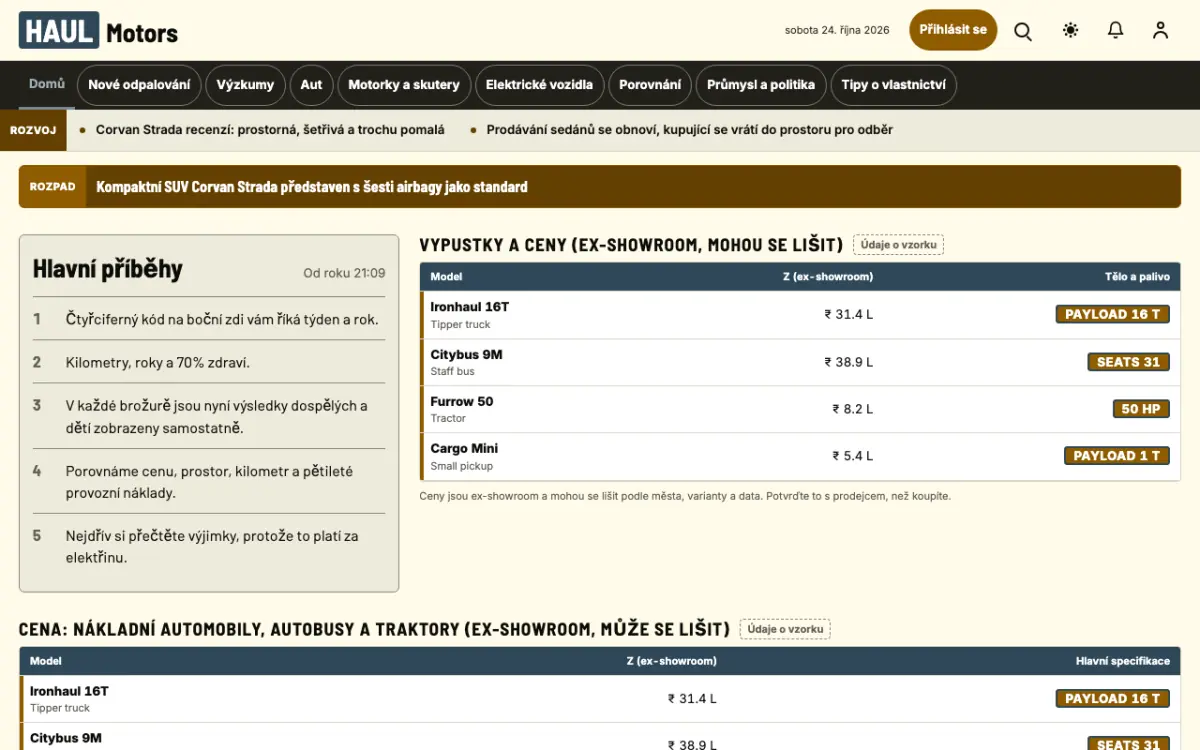Viewport: 1200px width, 750px height.
Task: Click the Hlavní příběhy heading
Action: pyautogui.click(x=108, y=269)
